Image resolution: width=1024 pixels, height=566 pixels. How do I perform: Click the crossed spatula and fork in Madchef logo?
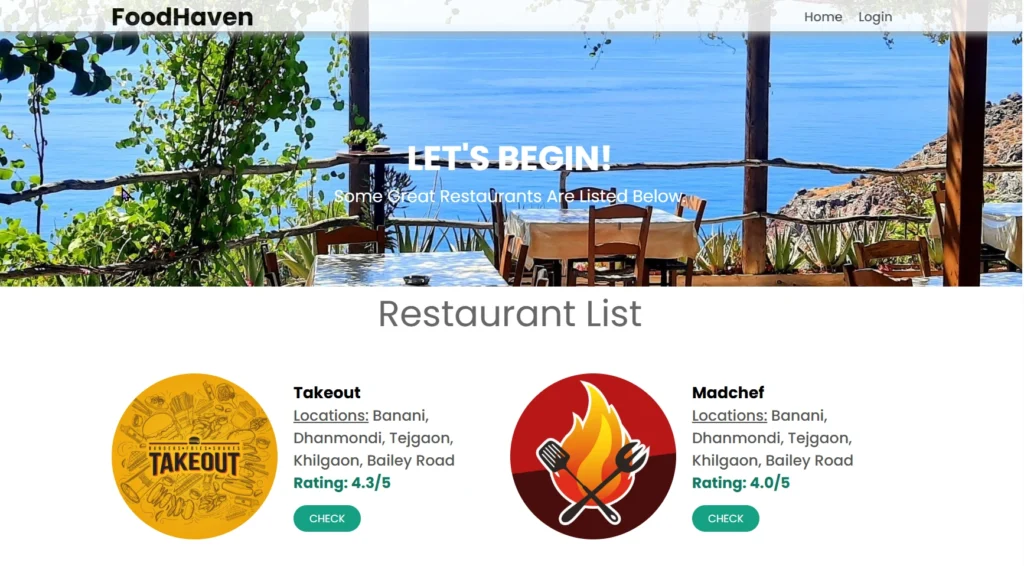tap(593, 481)
